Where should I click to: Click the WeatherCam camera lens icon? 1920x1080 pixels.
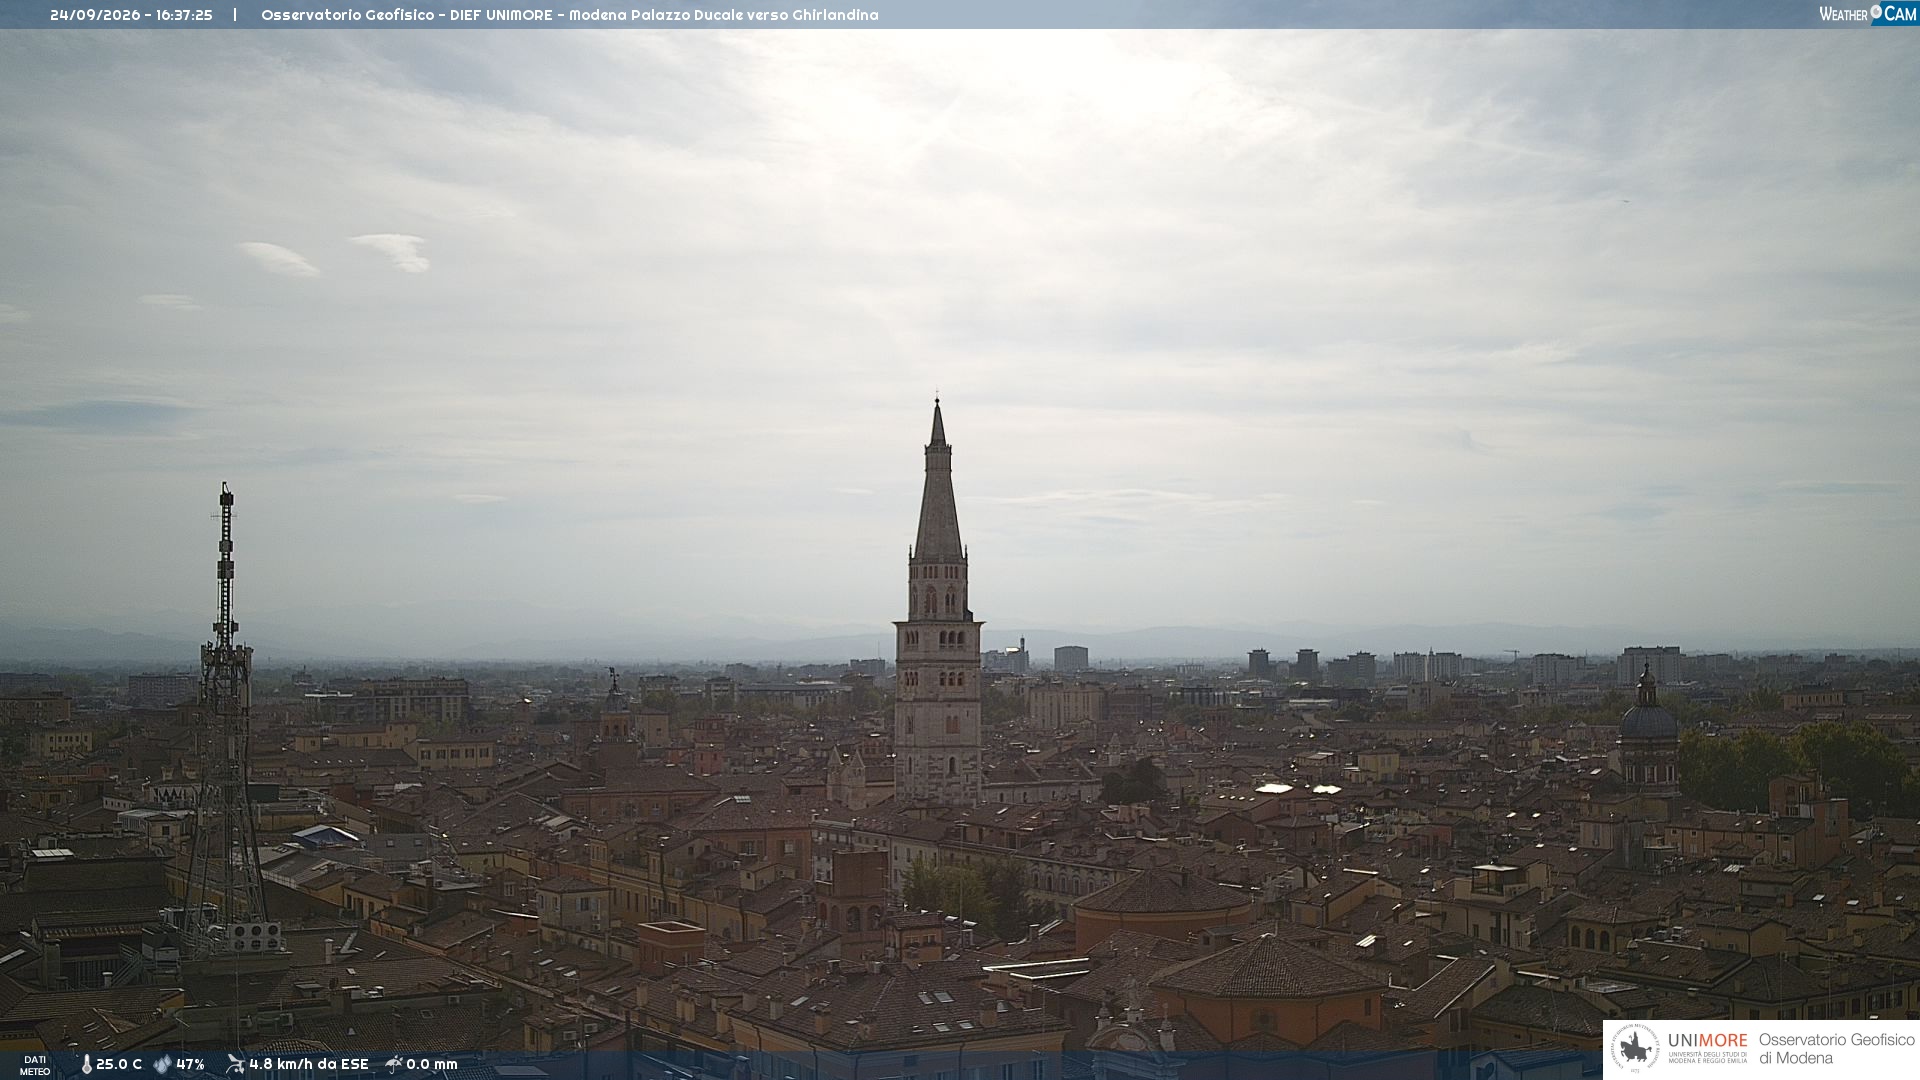click(1876, 12)
